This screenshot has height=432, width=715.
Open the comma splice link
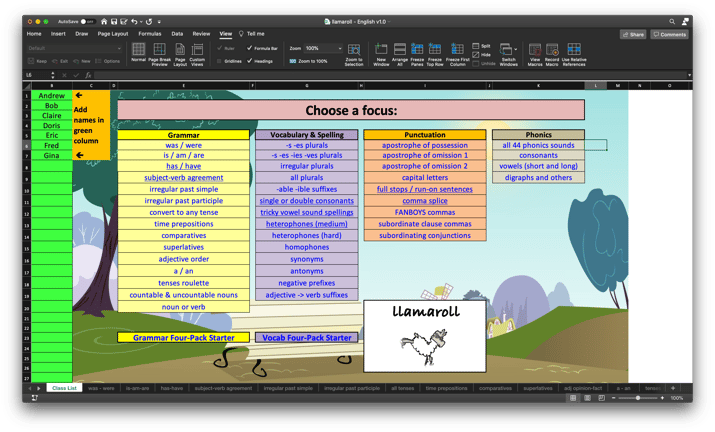coord(425,201)
